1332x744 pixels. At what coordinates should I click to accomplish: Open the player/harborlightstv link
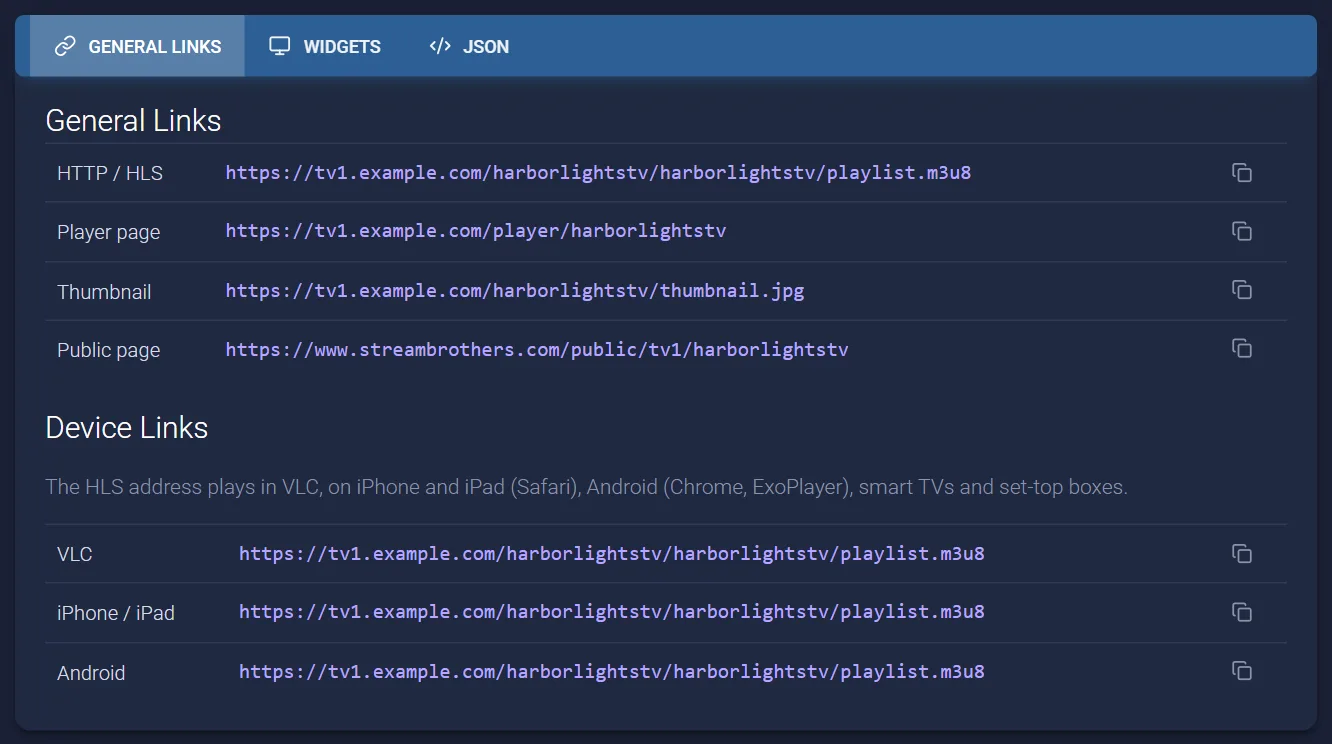(x=476, y=231)
